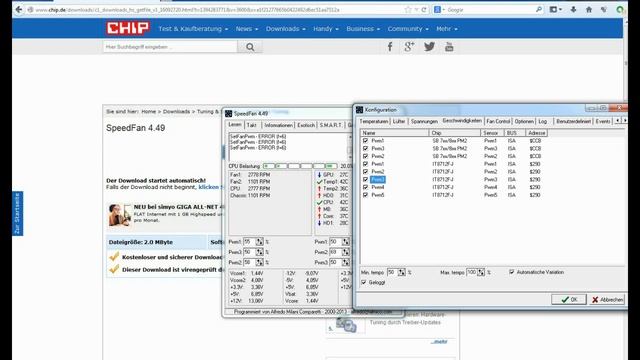The image size is (640, 360).
Task: Adjust the Min. tempo stepper arrows
Action: (x=402, y=272)
